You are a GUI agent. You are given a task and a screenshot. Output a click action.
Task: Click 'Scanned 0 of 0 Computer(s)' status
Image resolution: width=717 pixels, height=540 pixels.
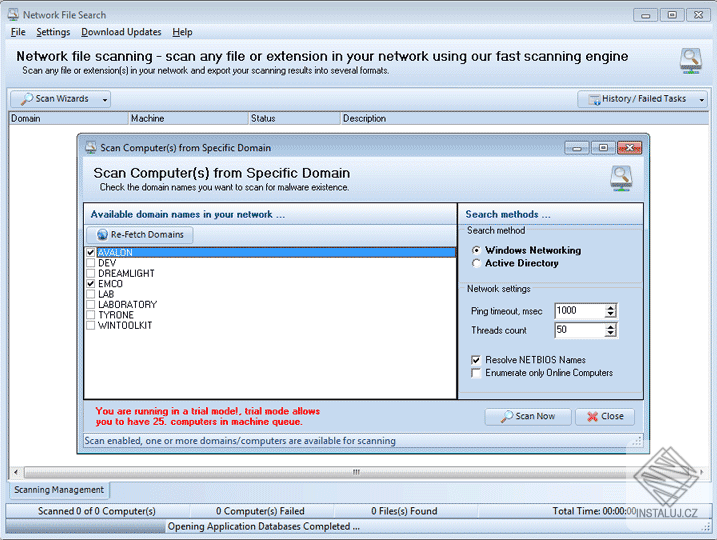coord(97,511)
